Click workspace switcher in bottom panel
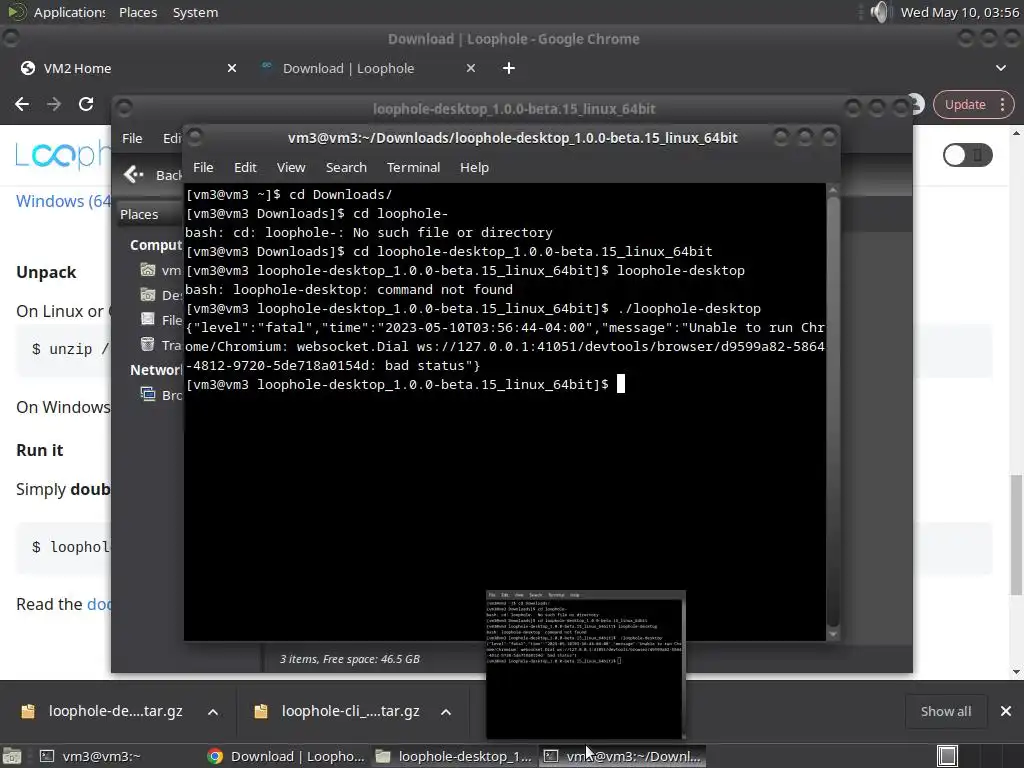This screenshot has width=1024, height=768. coord(947,756)
